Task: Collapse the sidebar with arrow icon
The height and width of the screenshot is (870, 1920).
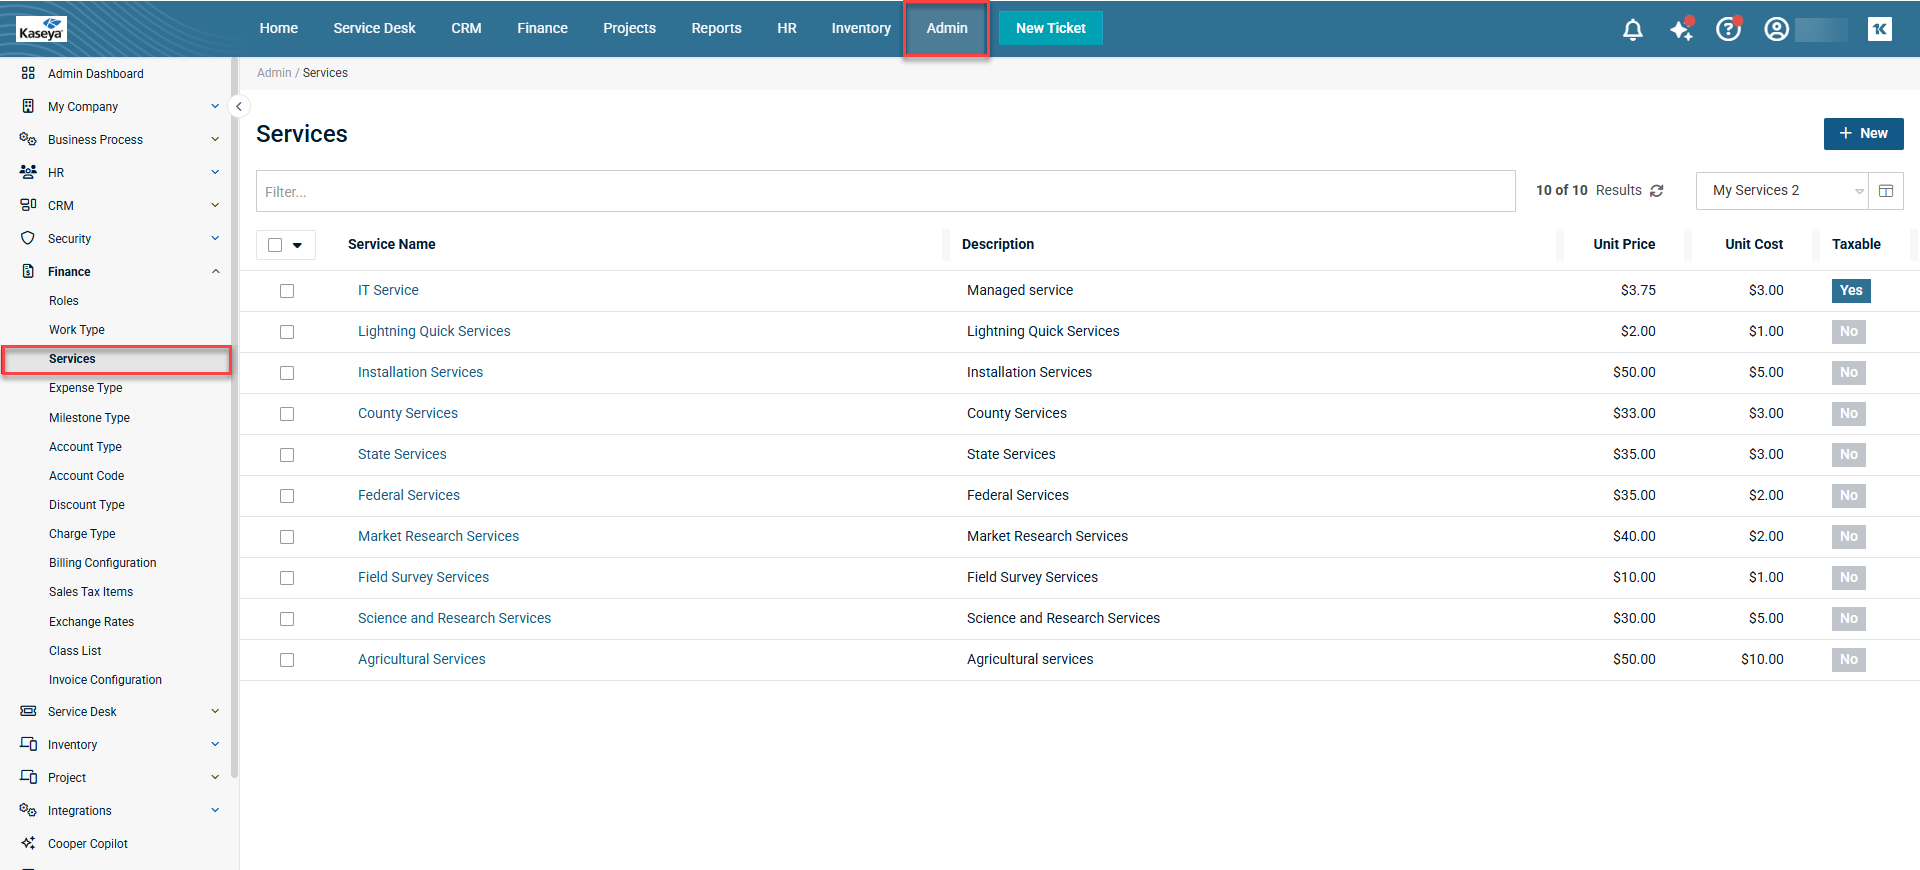Action: [239, 106]
